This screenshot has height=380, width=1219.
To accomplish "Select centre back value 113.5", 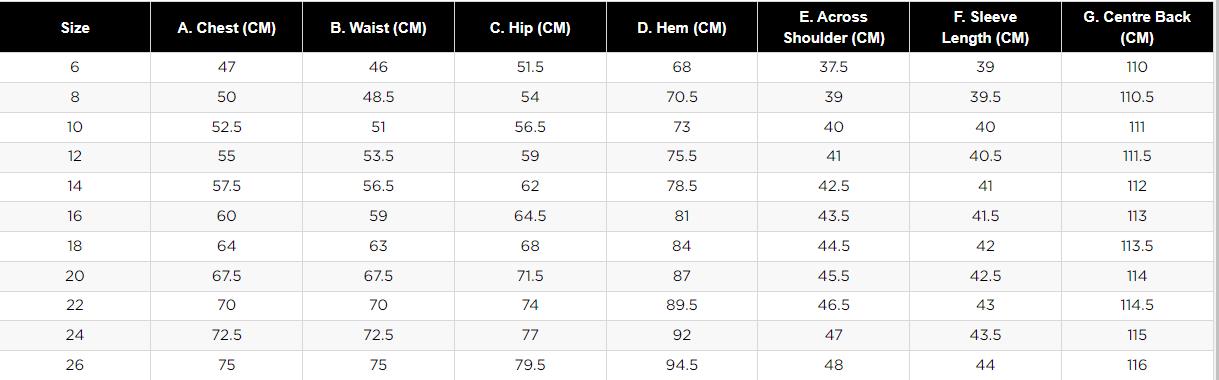I will click(1137, 246).
